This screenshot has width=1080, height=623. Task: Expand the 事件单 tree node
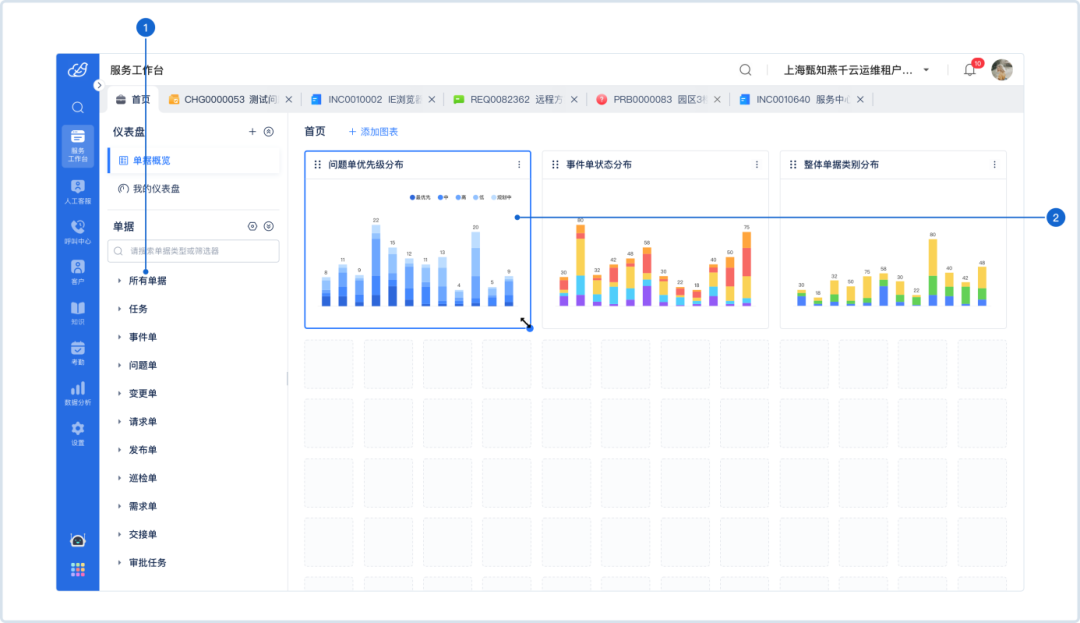pyautogui.click(x=119, y=337)
